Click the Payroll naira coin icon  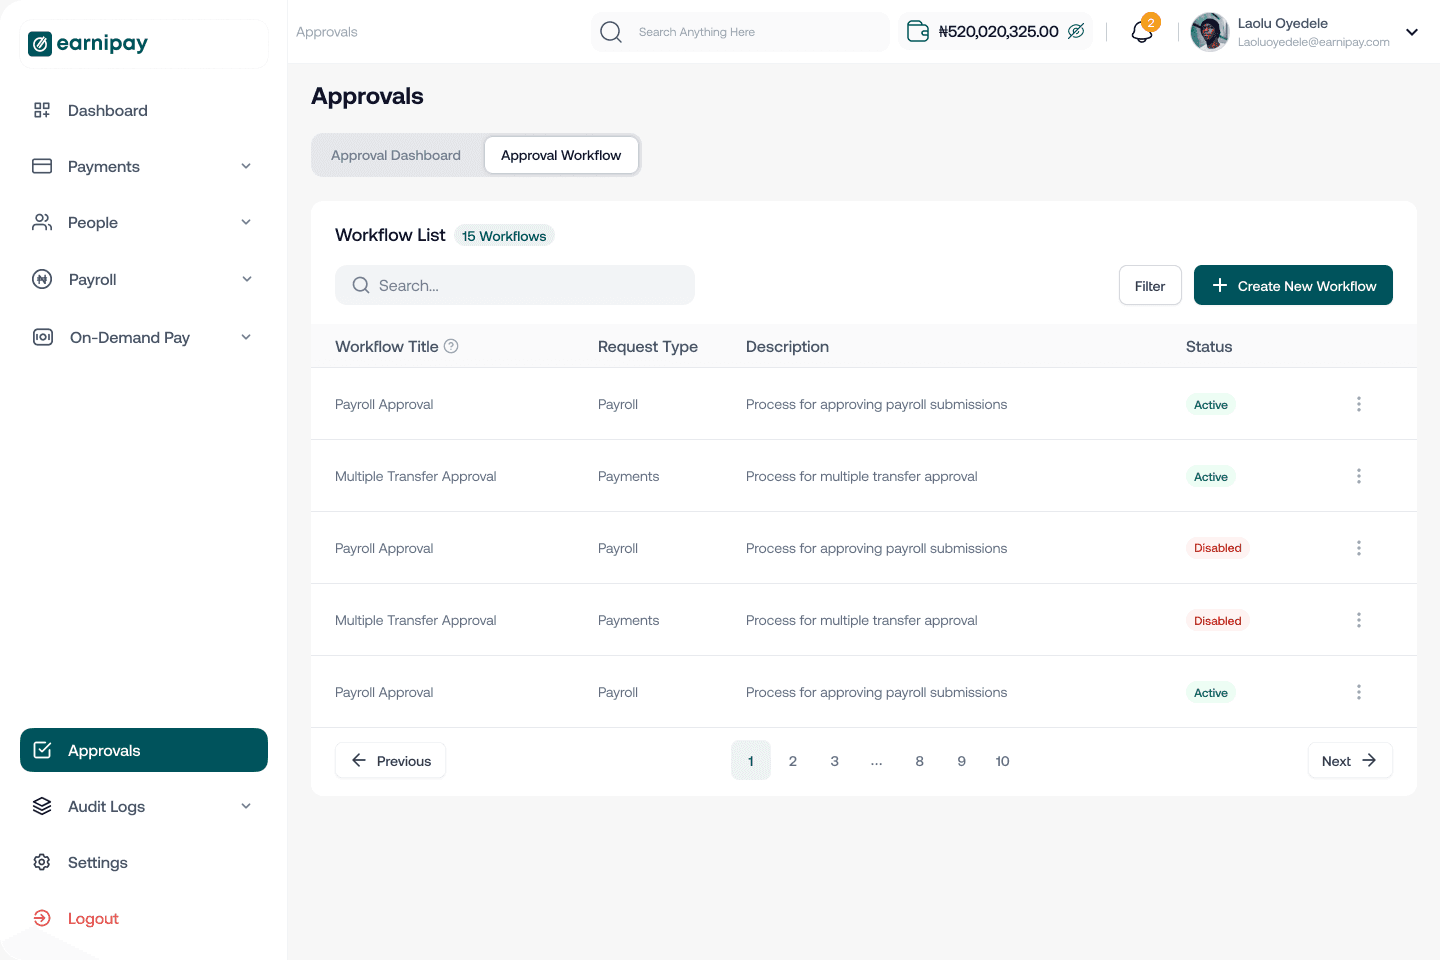(x=42, y=279)
